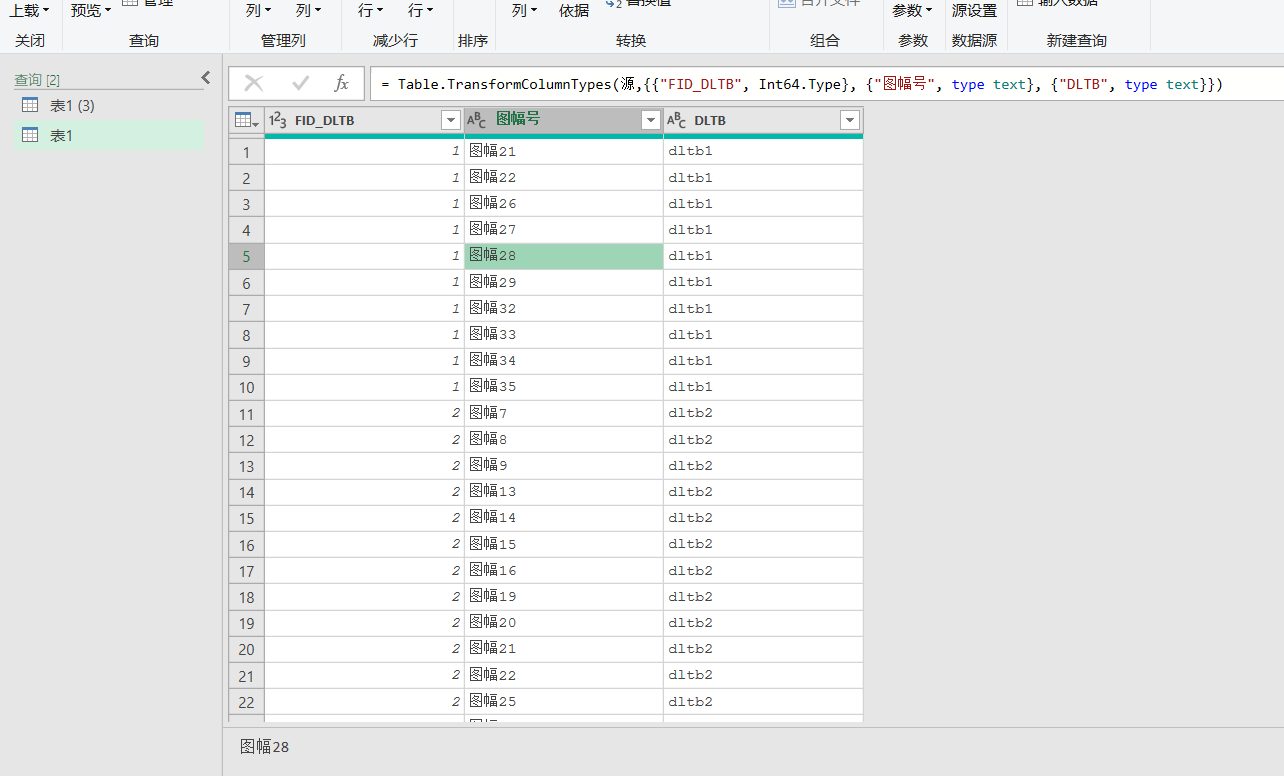The height and width of the screenshot is (776, 1284).
Task: Open the 上载 dropdown in the ribbon
Action: pyautogui.click(x=30, y=10)
